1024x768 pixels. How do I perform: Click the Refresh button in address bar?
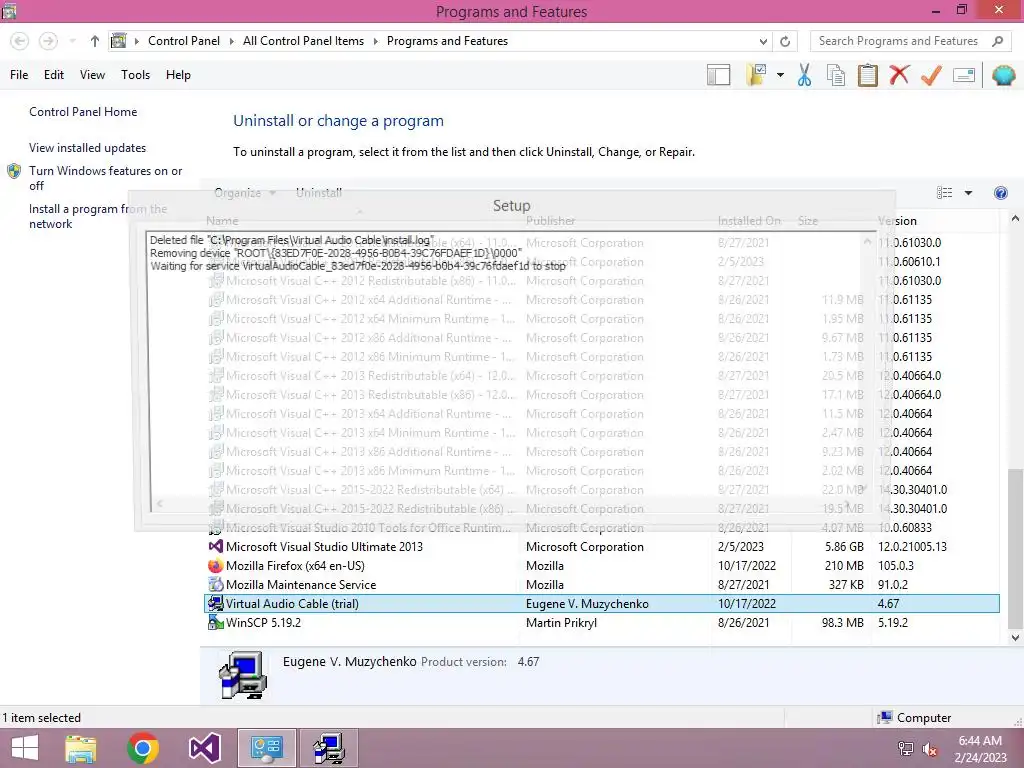pyautogui.click(x=785, y=41)
